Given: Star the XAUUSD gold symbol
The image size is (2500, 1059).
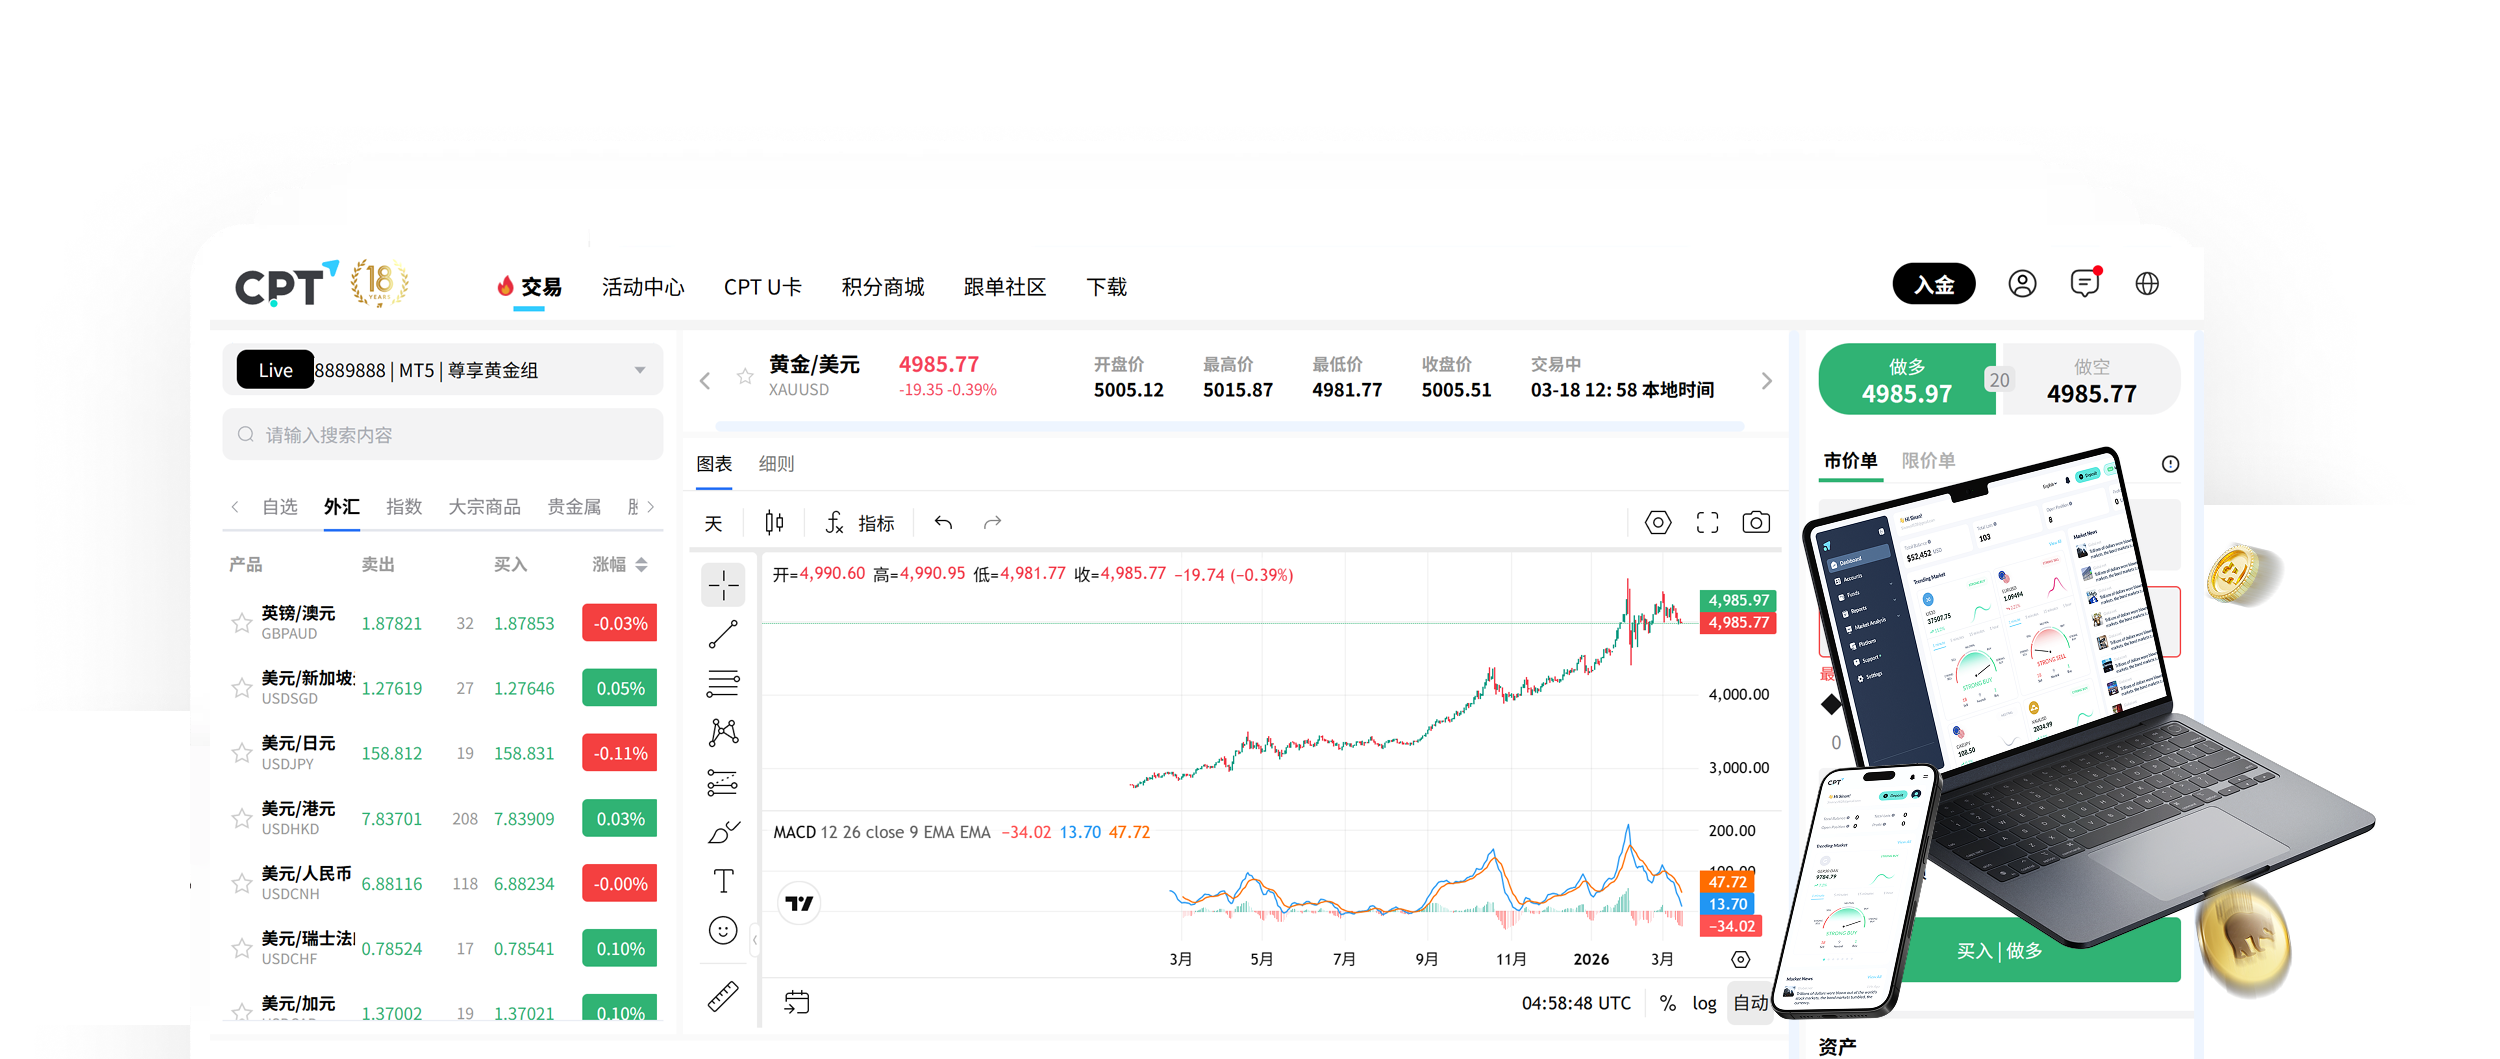Looking at the screenshot, I should (744, 377).
